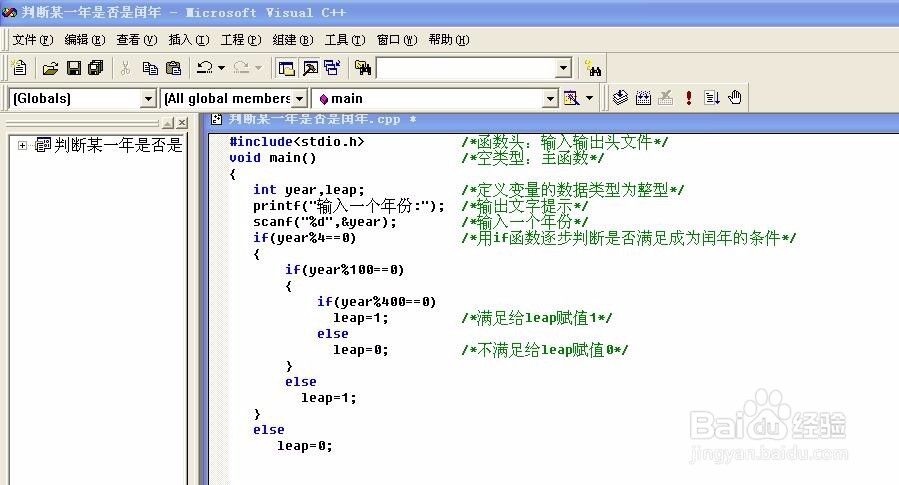Insert a breakpoint with the hand icon
This screenshot has width=899, height=485.
tap(734, 98)
